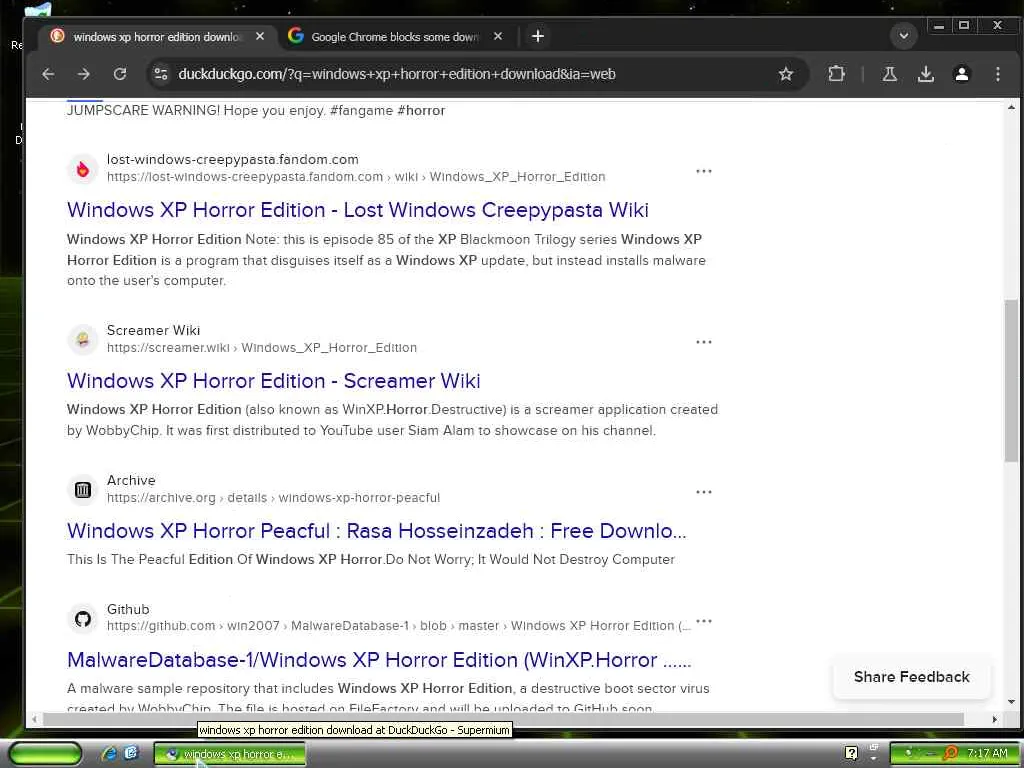
Task: Click the "Github" site name text
Action: [x=128, y=609]
